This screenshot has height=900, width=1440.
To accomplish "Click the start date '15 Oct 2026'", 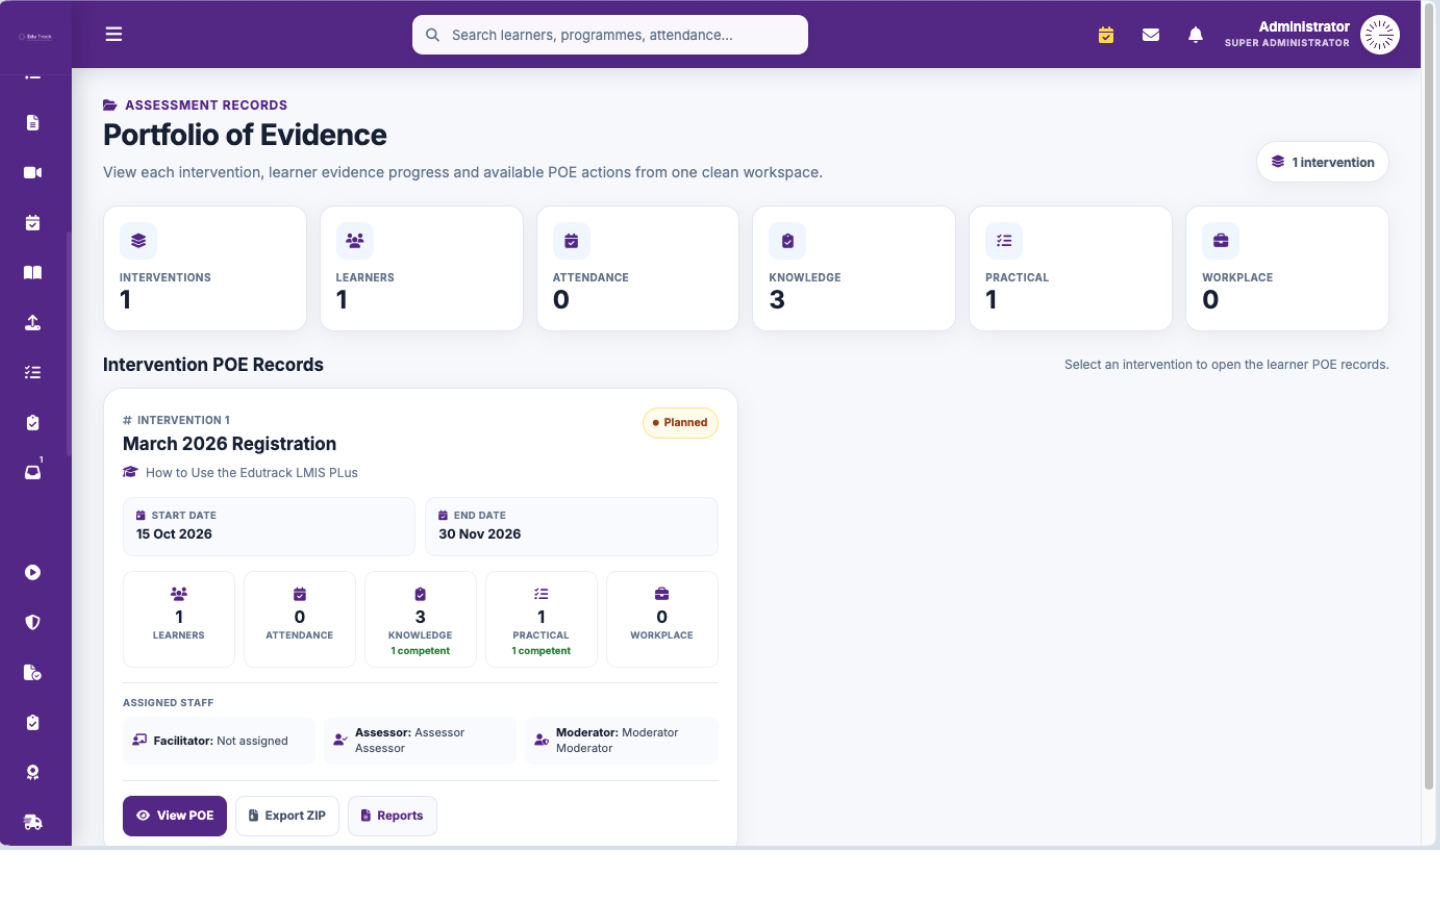I will 174,534.
